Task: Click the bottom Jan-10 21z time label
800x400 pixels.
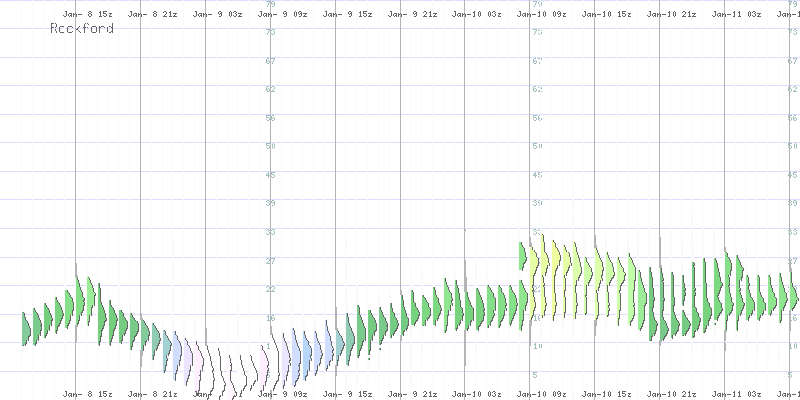Action: [x=672, y=394]
